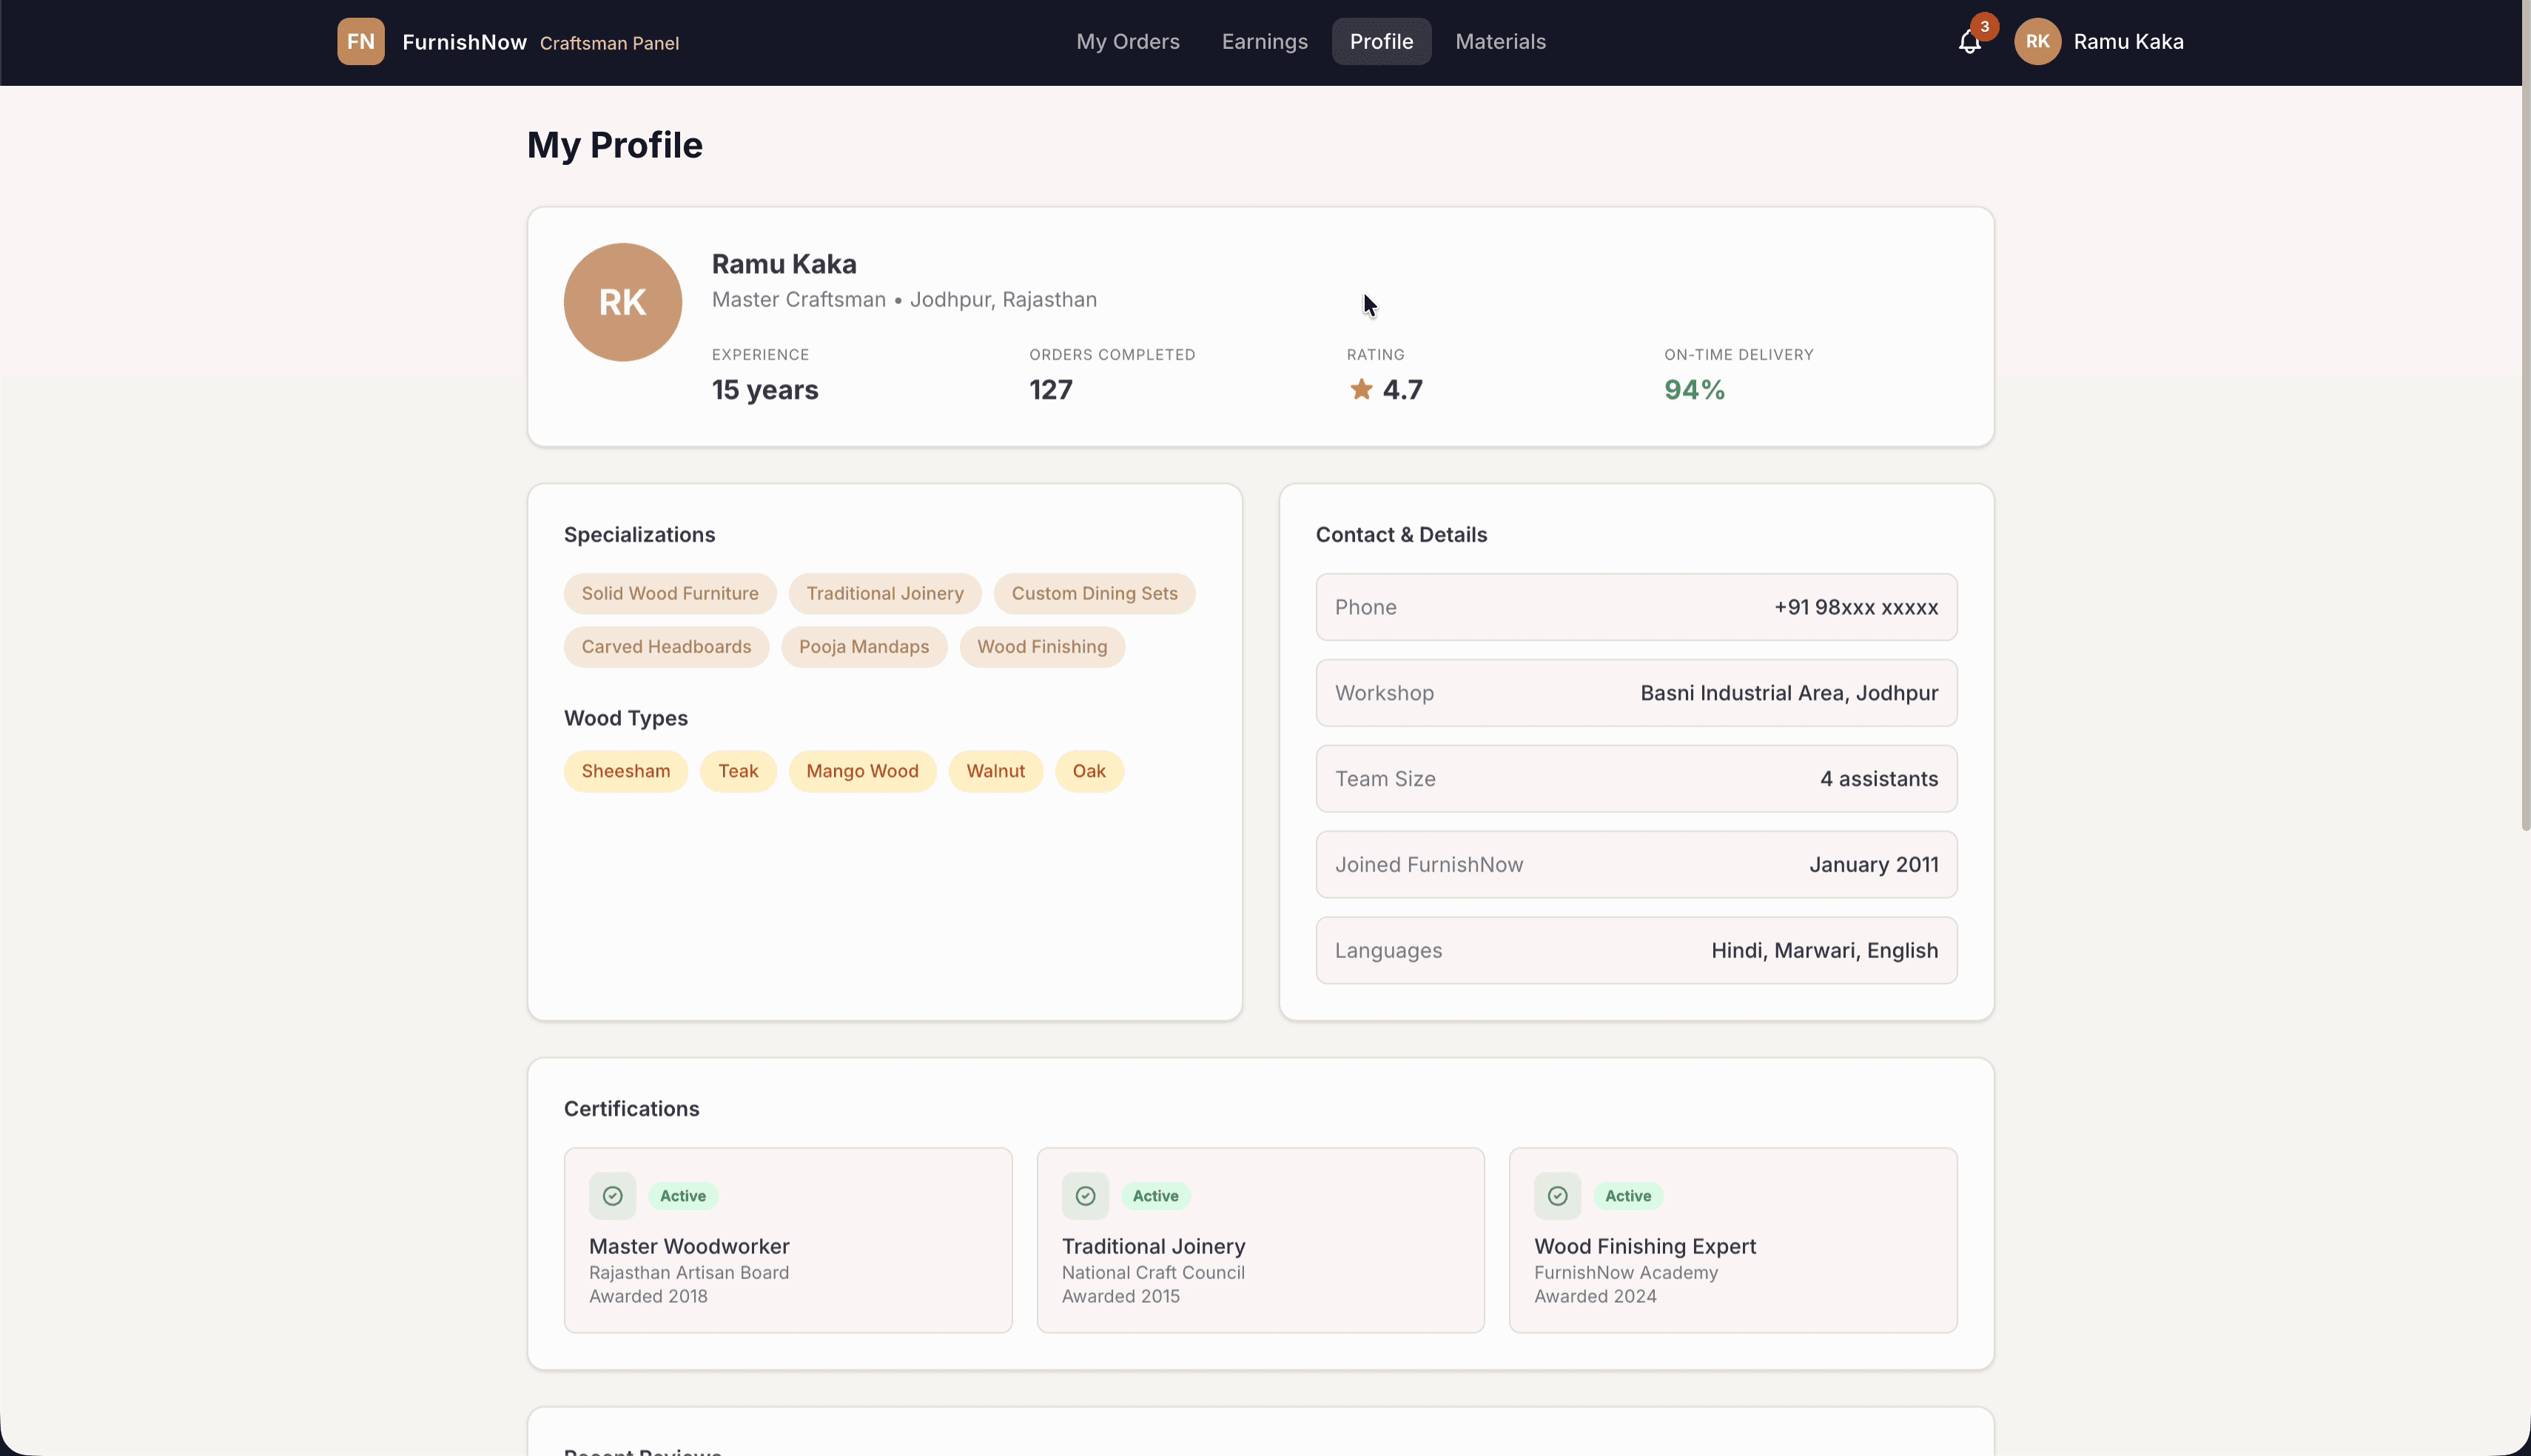Screen dimensions: 2531x1456
Task: Select the Sheesham wood type chip
Action: click(625, 771)
